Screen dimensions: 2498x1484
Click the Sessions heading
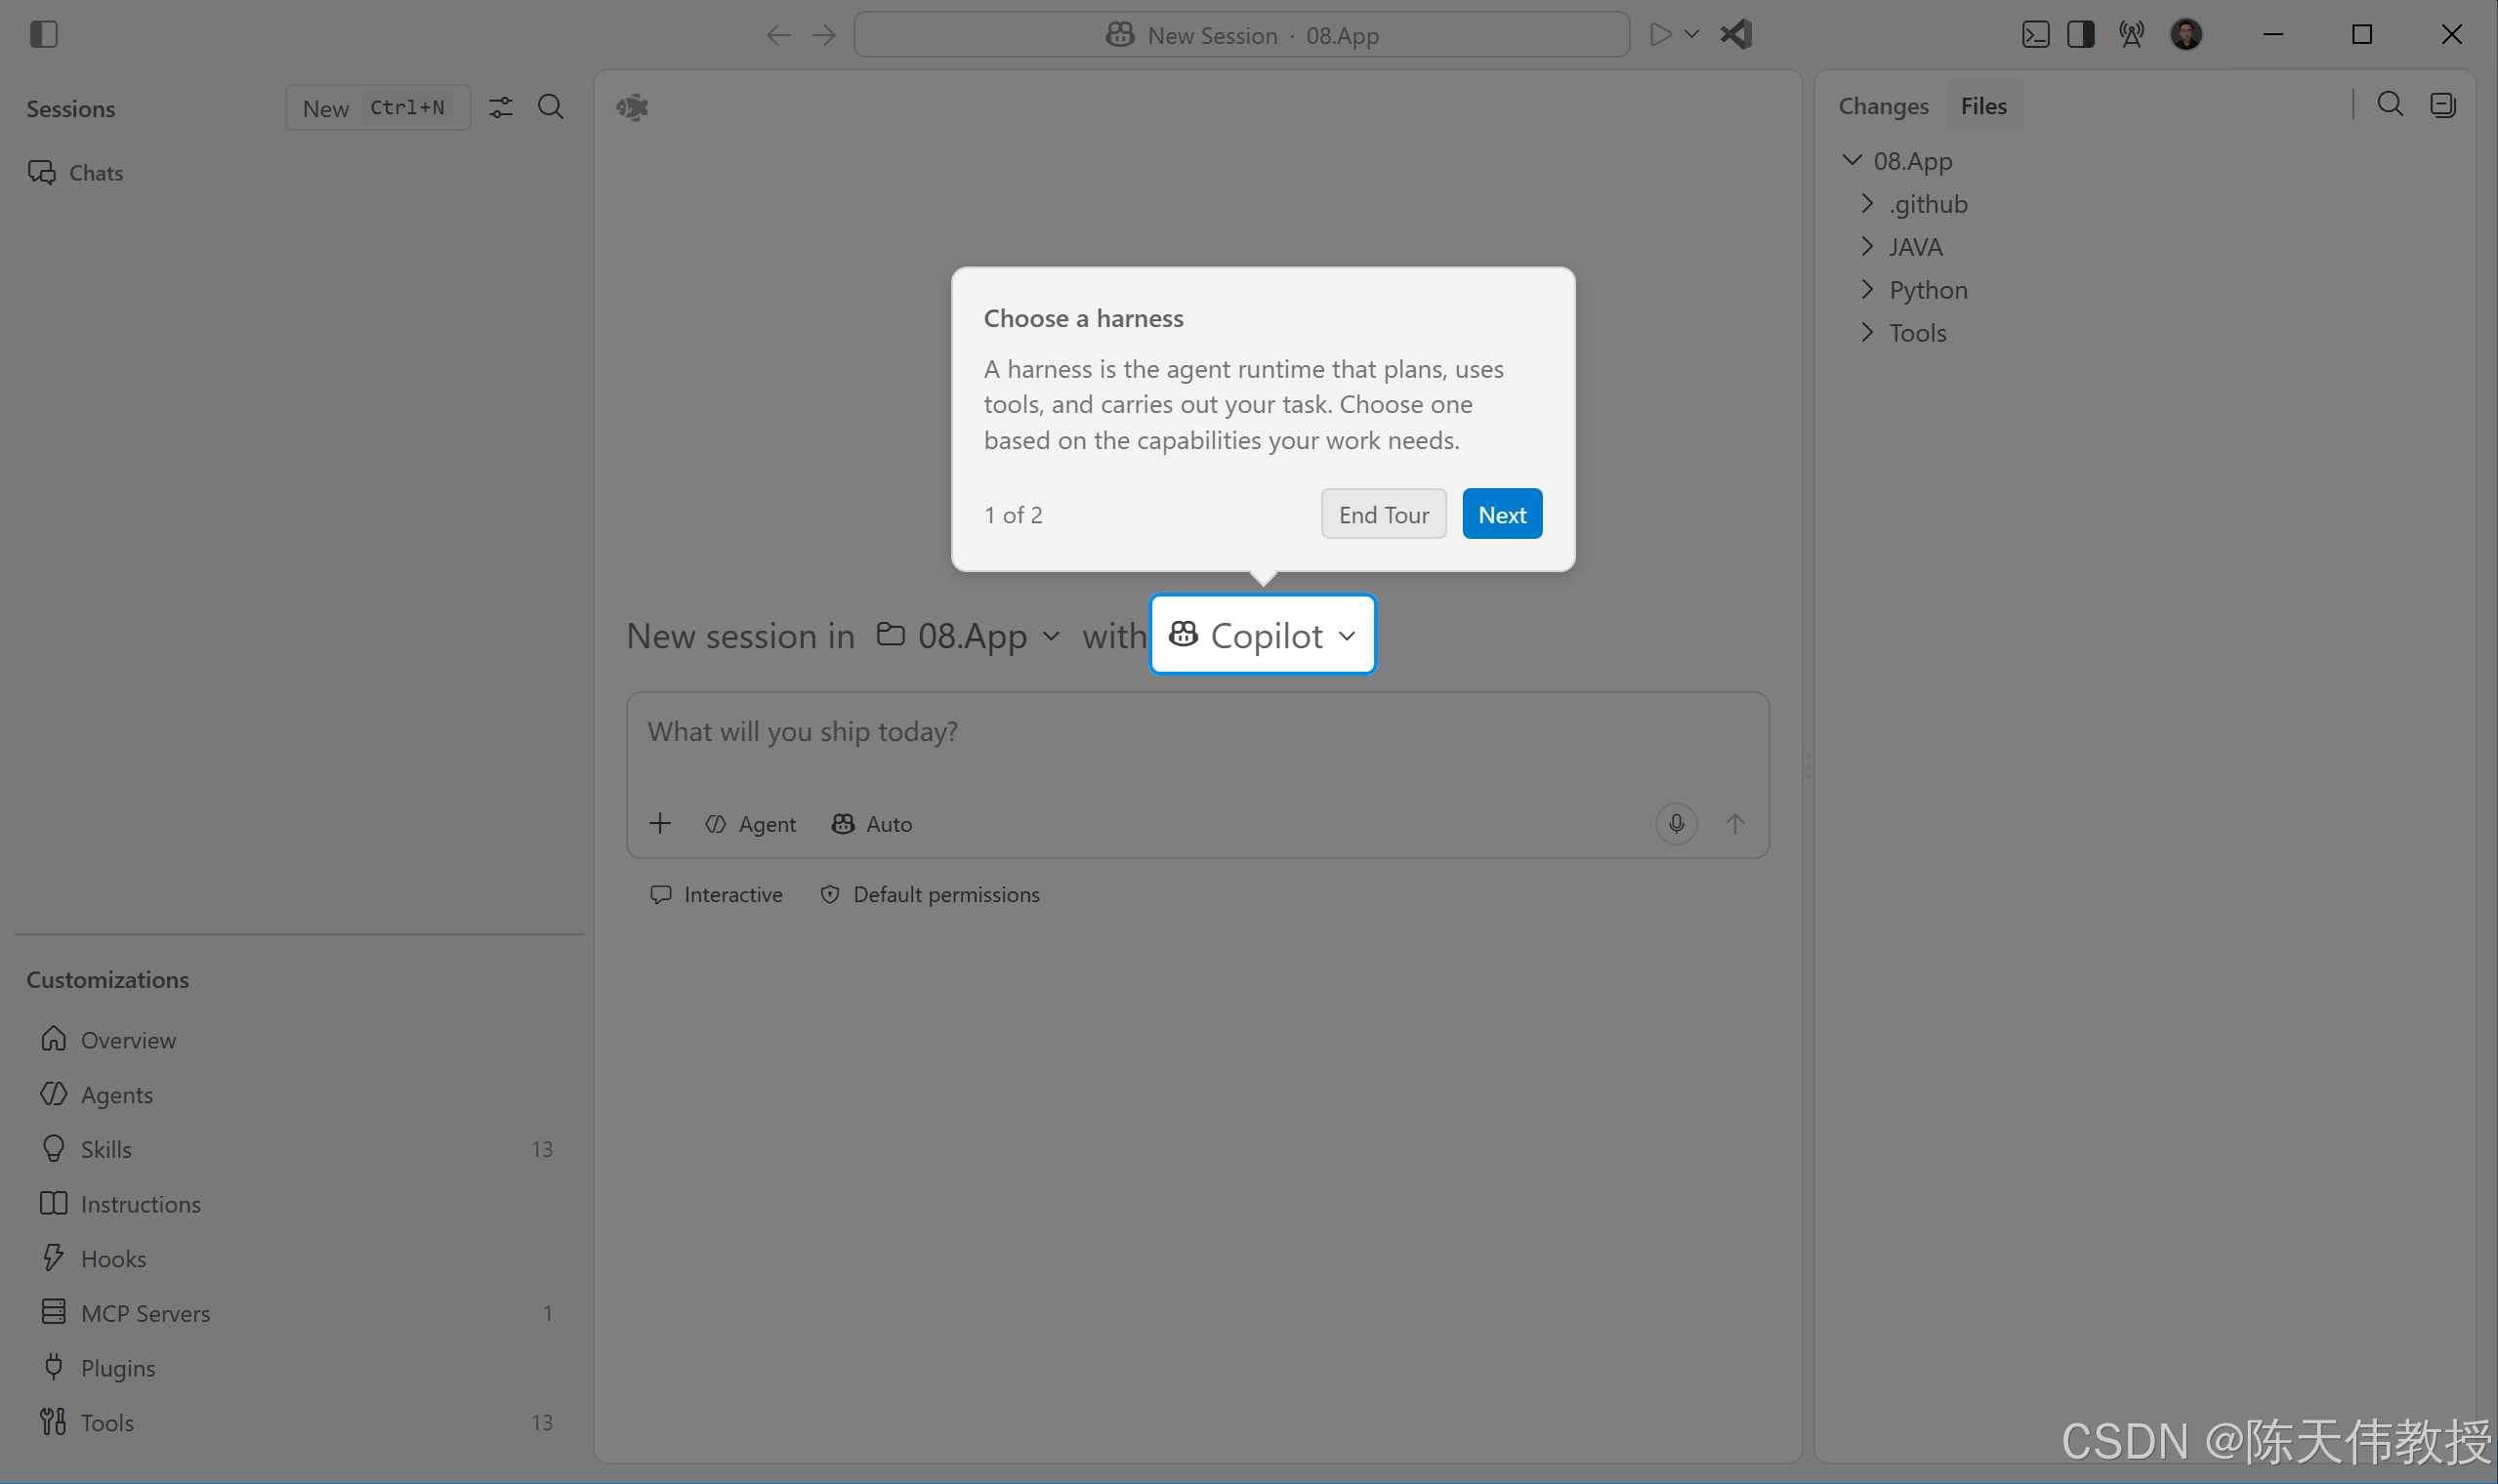pos(71,109)
